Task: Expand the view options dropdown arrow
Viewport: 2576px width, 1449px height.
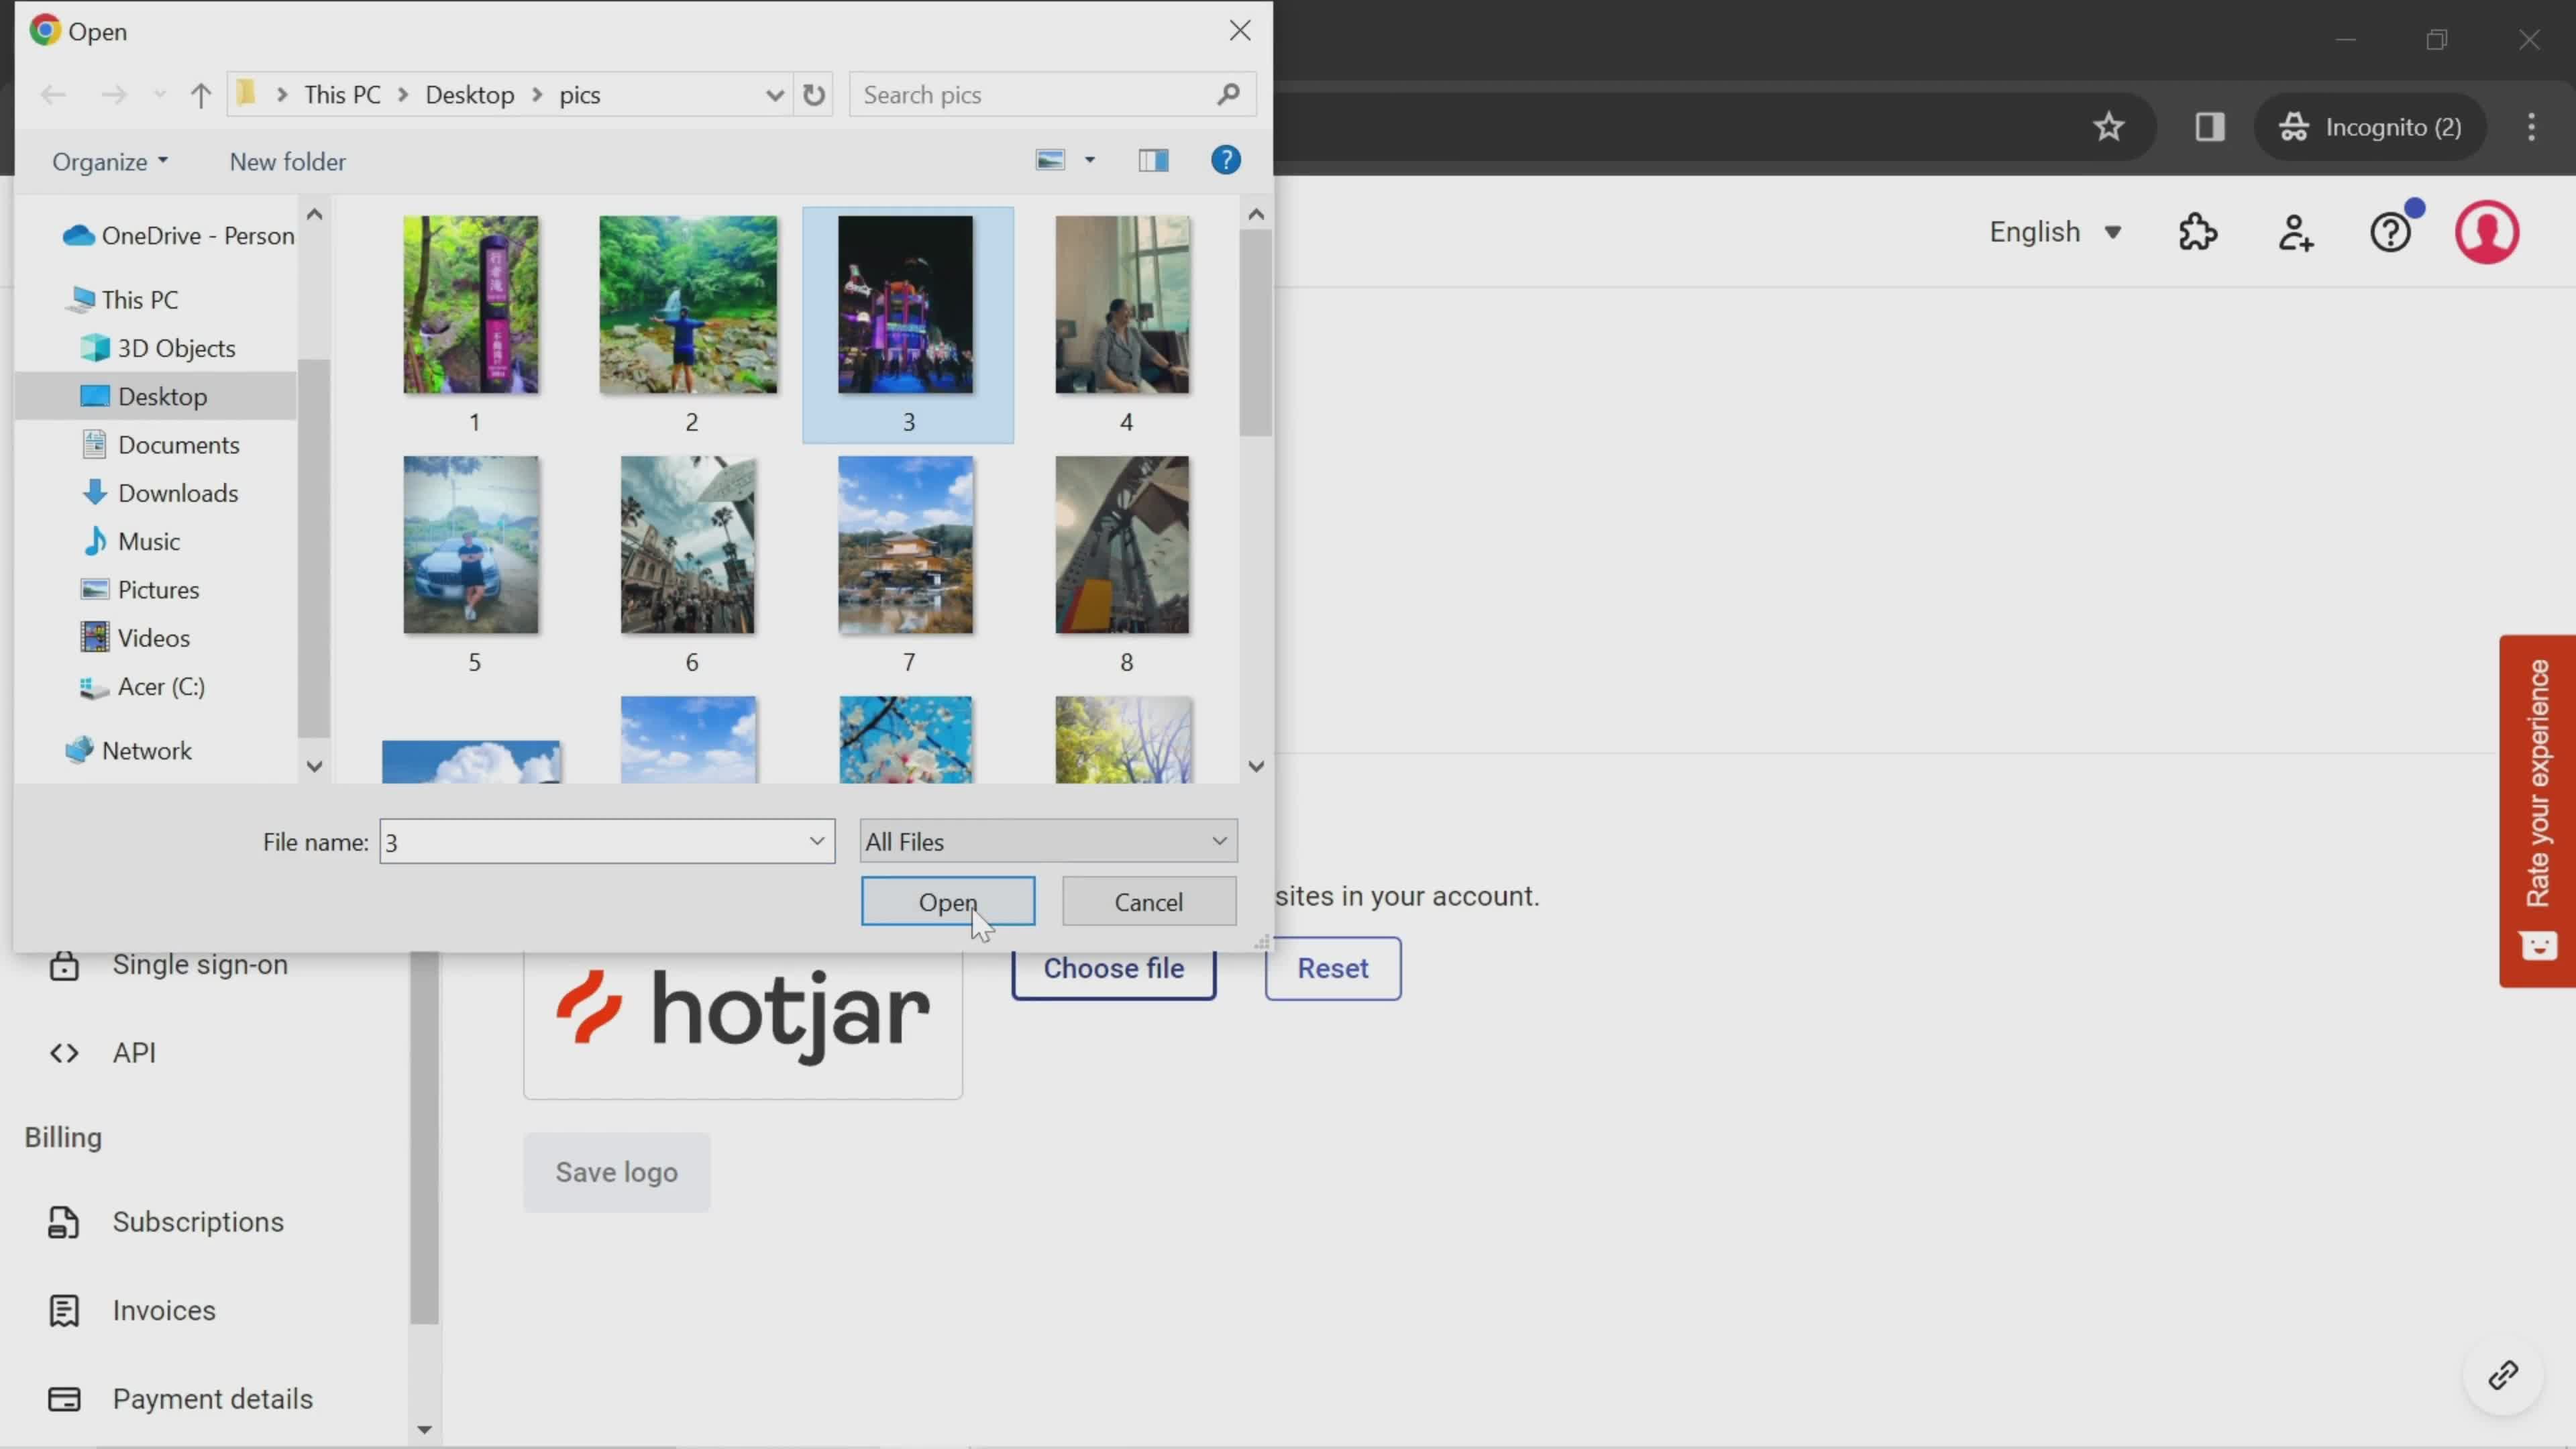Action: [1090, 160]
